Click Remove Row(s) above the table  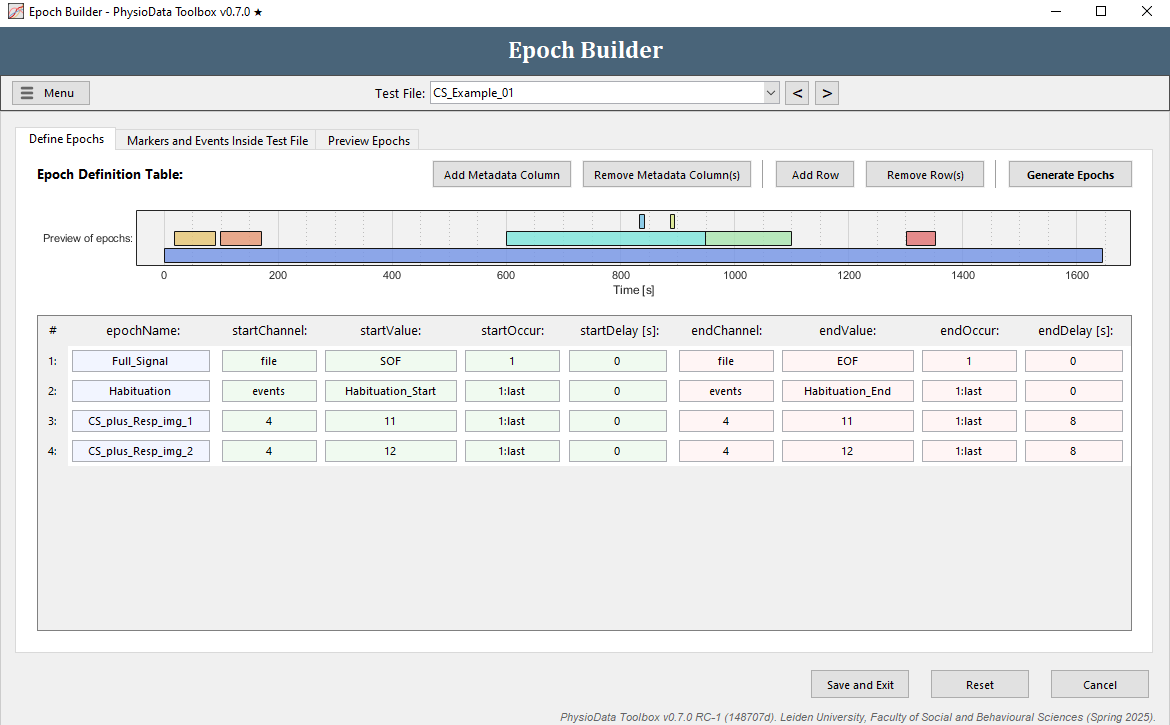click(924, 173)
